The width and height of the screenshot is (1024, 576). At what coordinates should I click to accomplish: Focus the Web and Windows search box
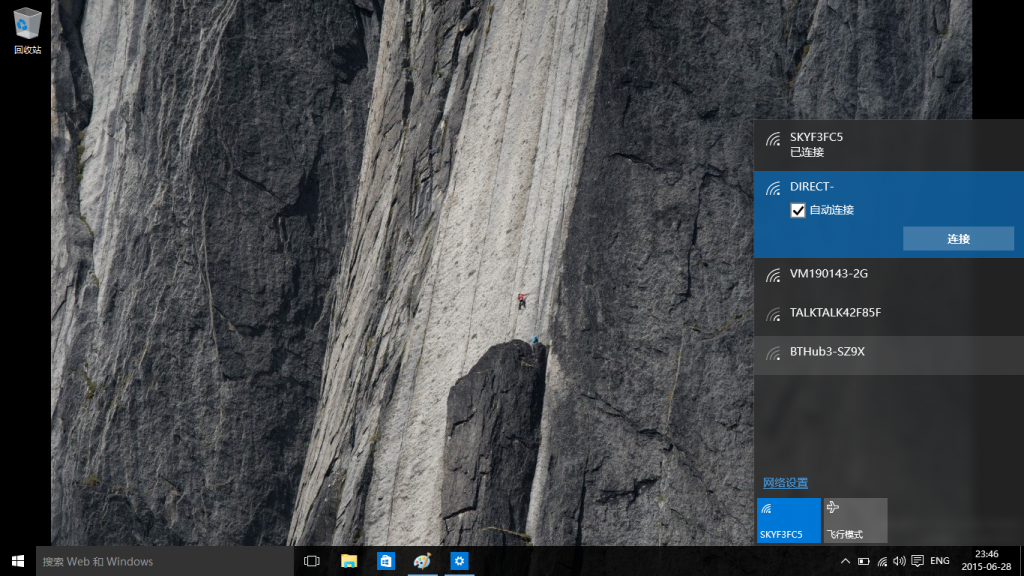165,561
